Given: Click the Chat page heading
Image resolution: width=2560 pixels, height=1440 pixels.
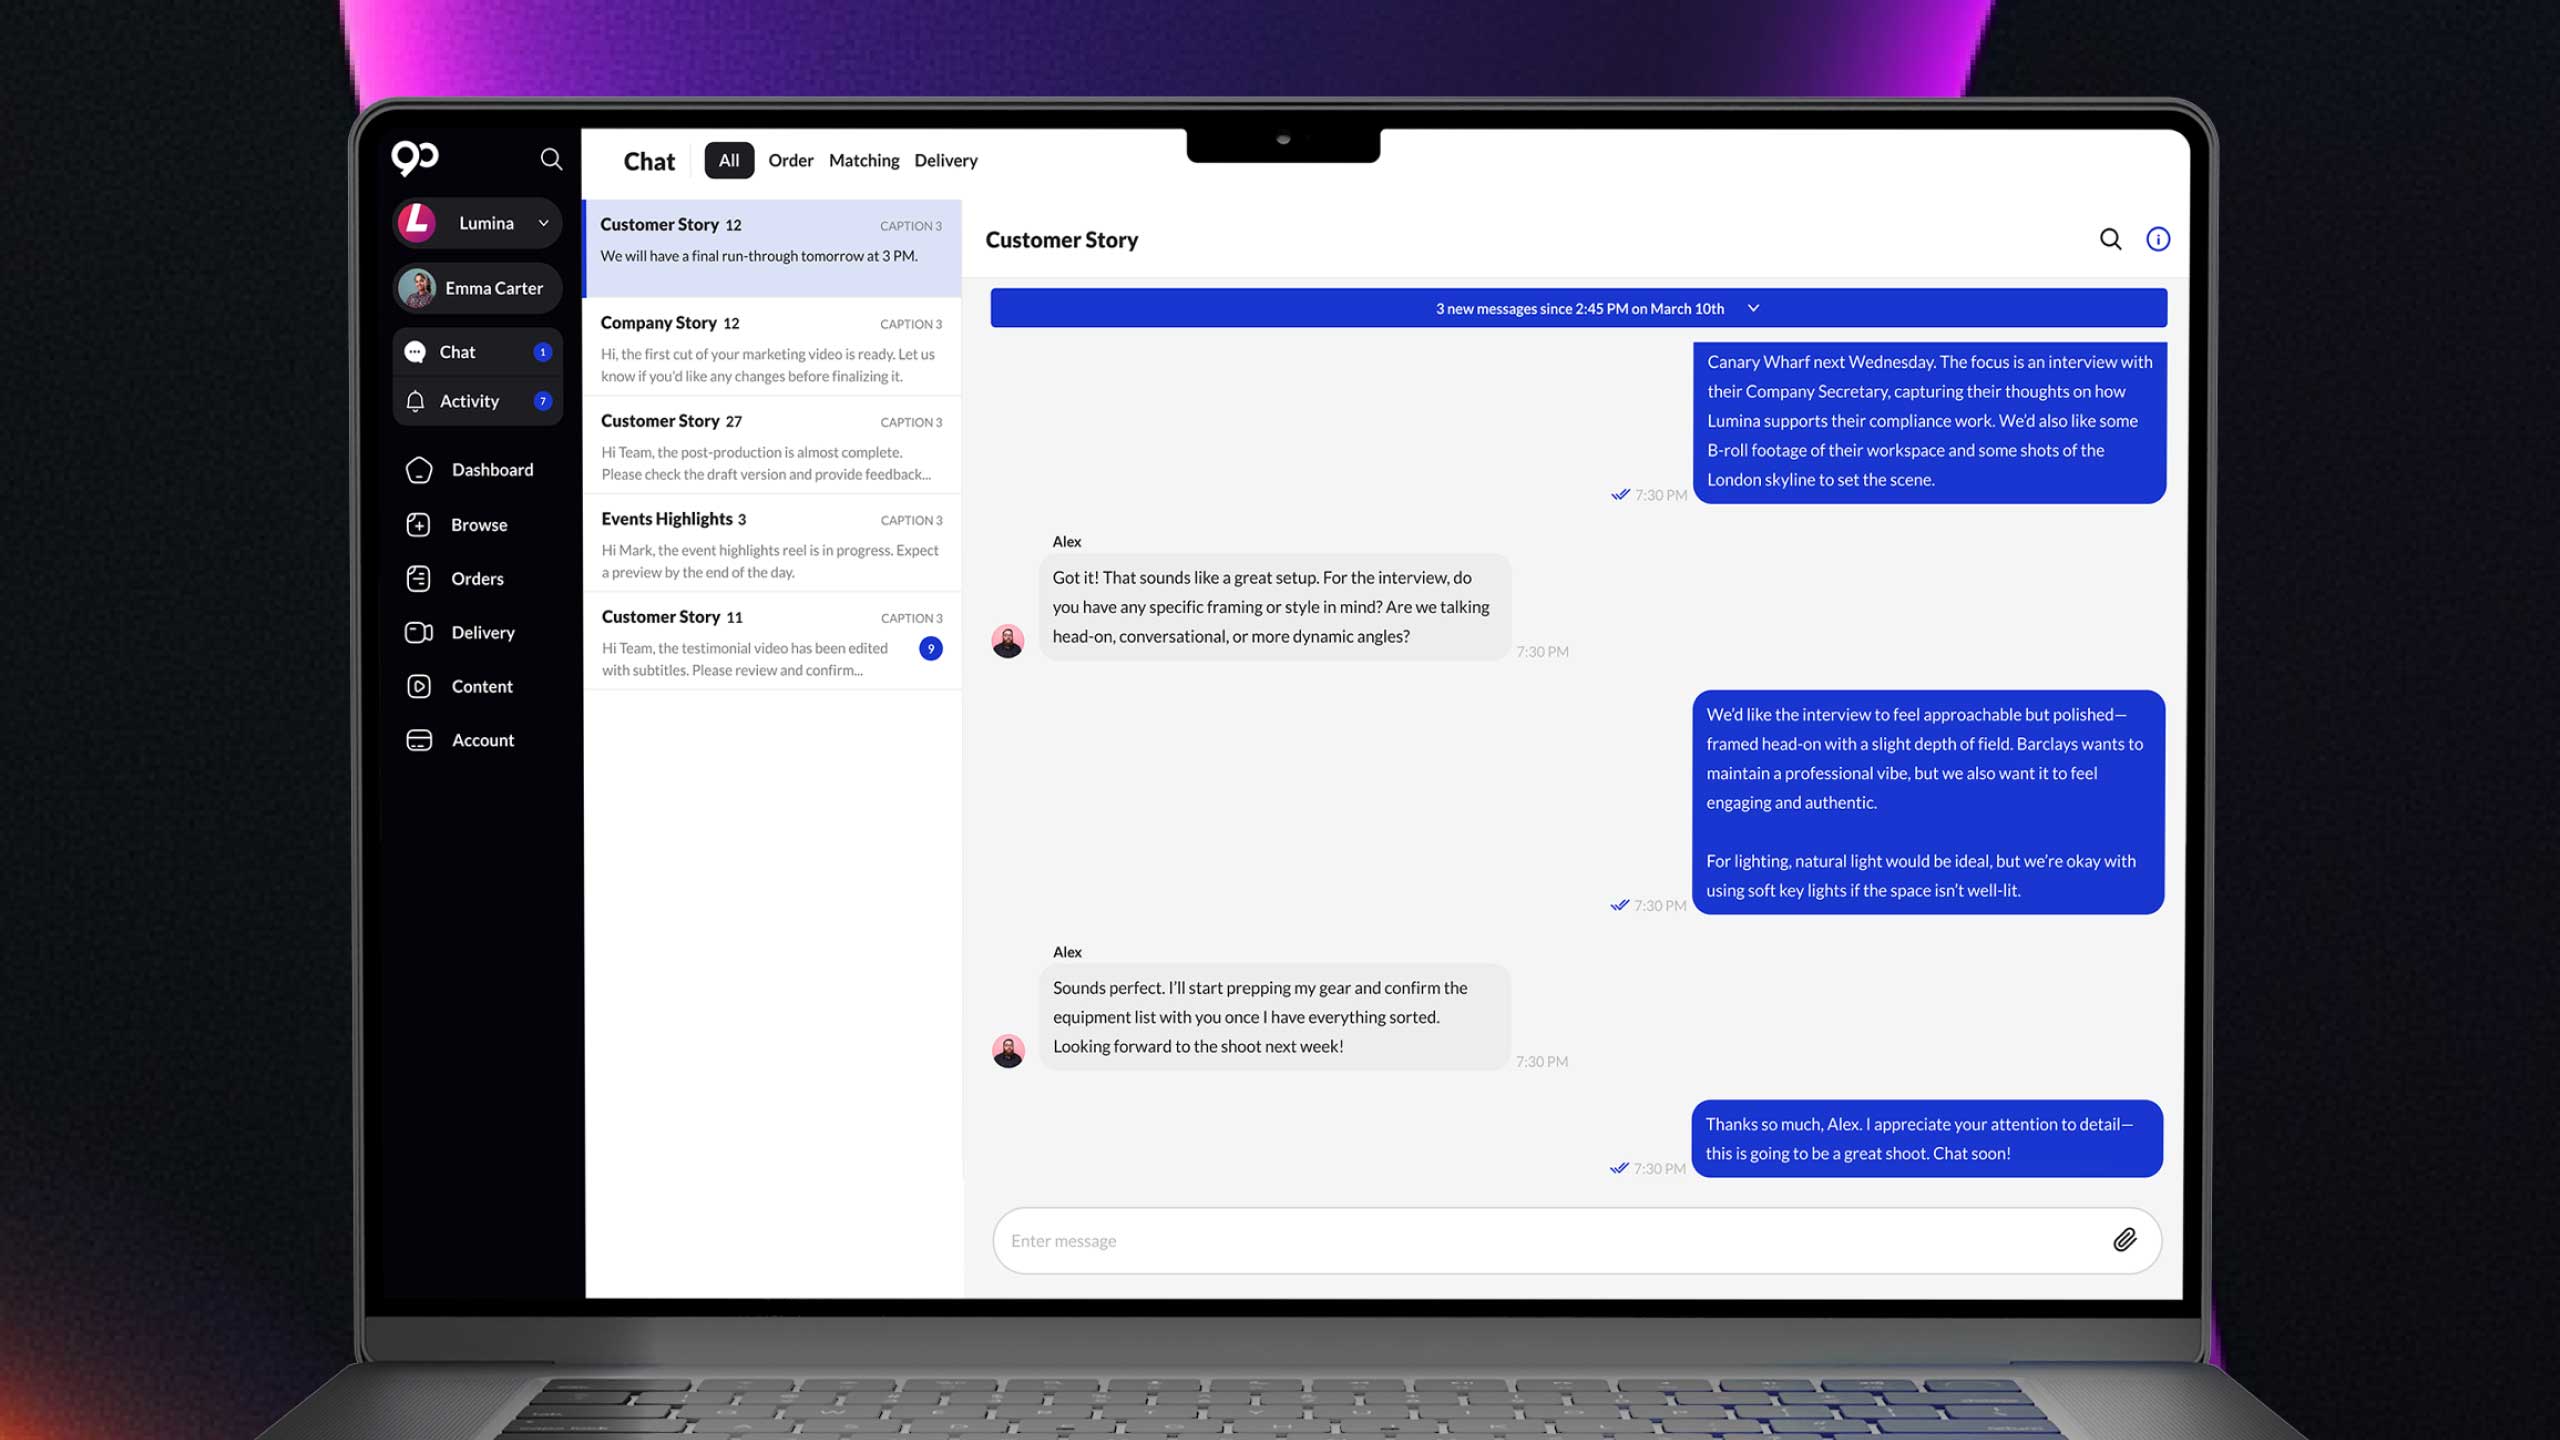Looking at the screenshot, I should [x=649, y=161].
